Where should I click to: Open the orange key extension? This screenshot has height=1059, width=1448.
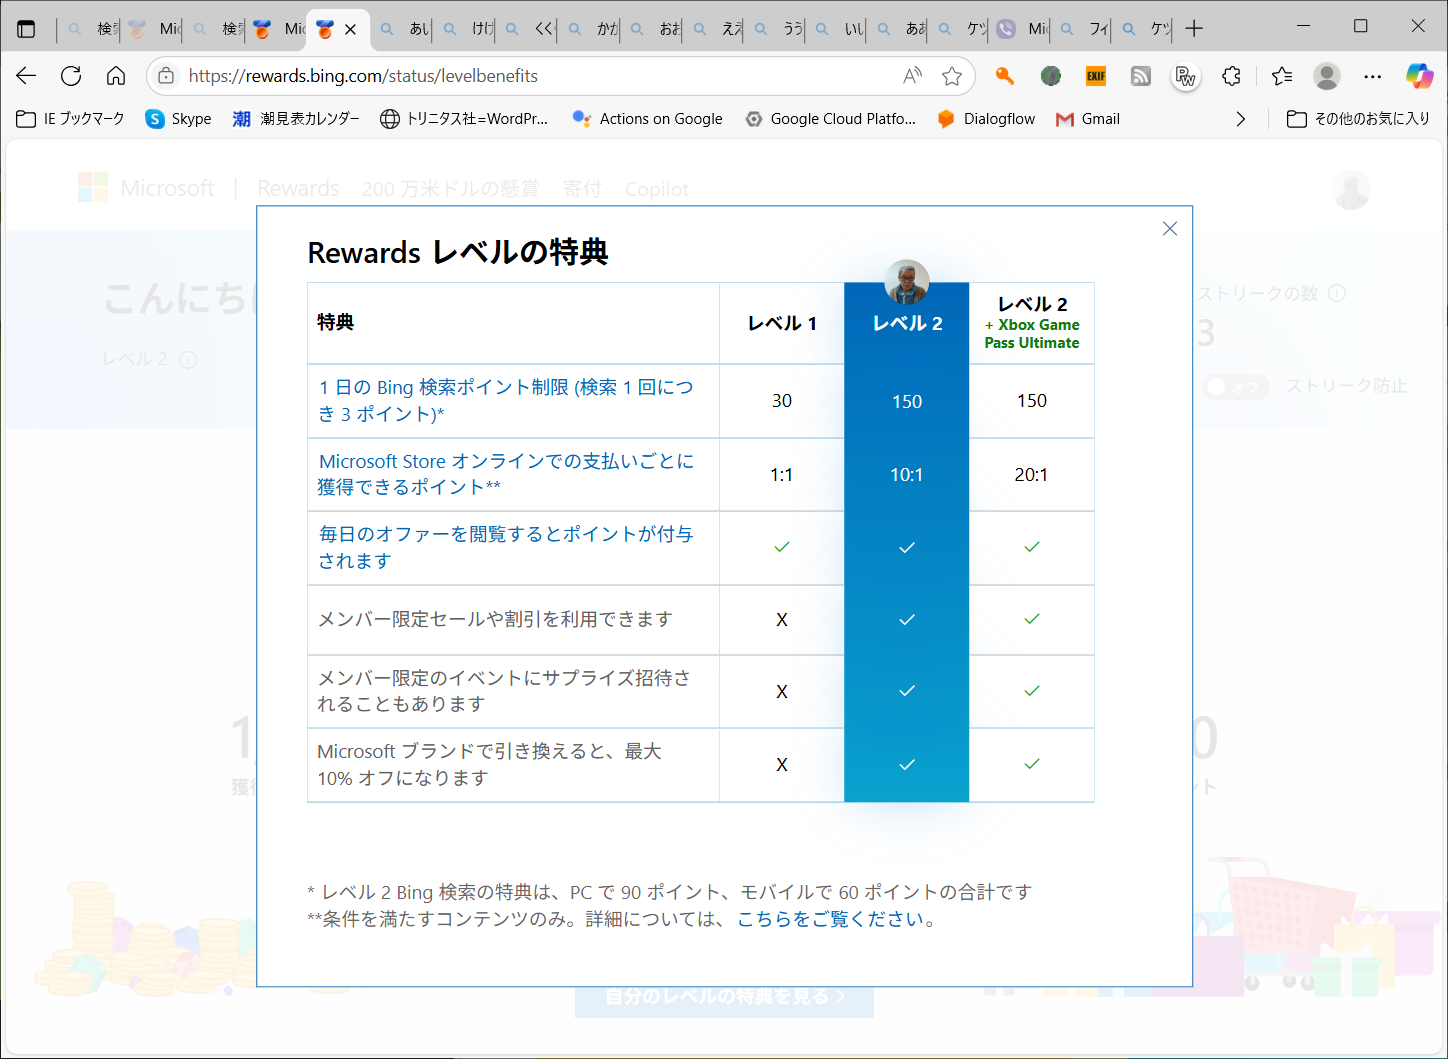click(1005, 76)
